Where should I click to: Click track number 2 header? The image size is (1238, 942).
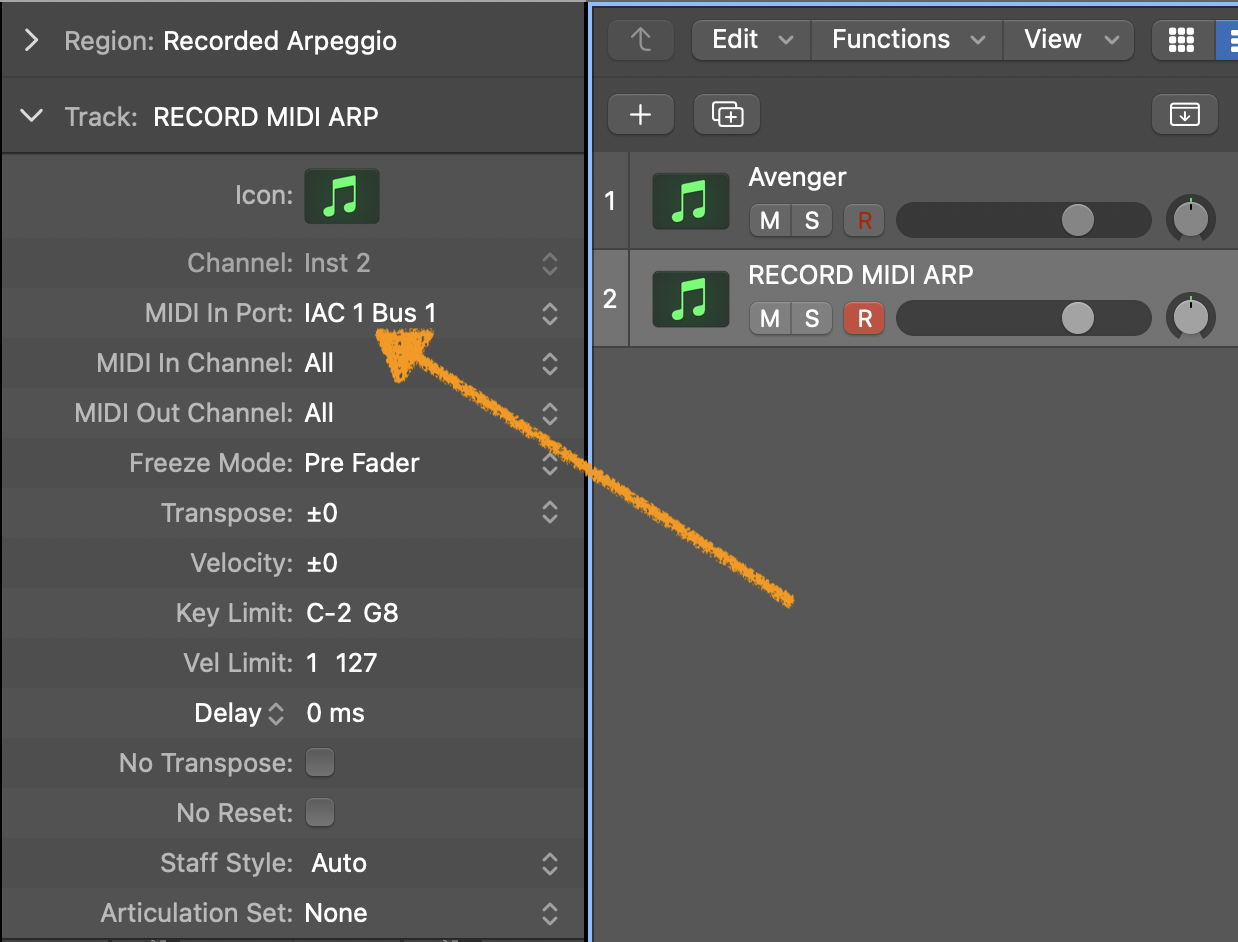coord(610,299)
